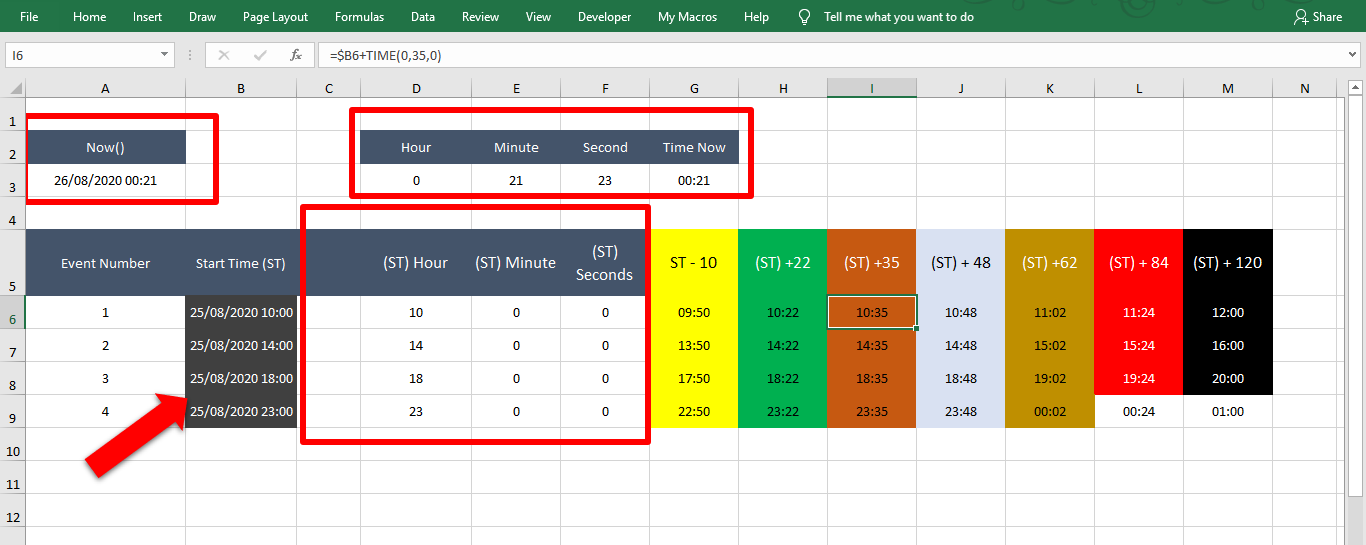Image resolution: width=1366 pixels, height=545 pixels.
Task: Click the Insert Function fx icon
Action: (x=296, y=55)
